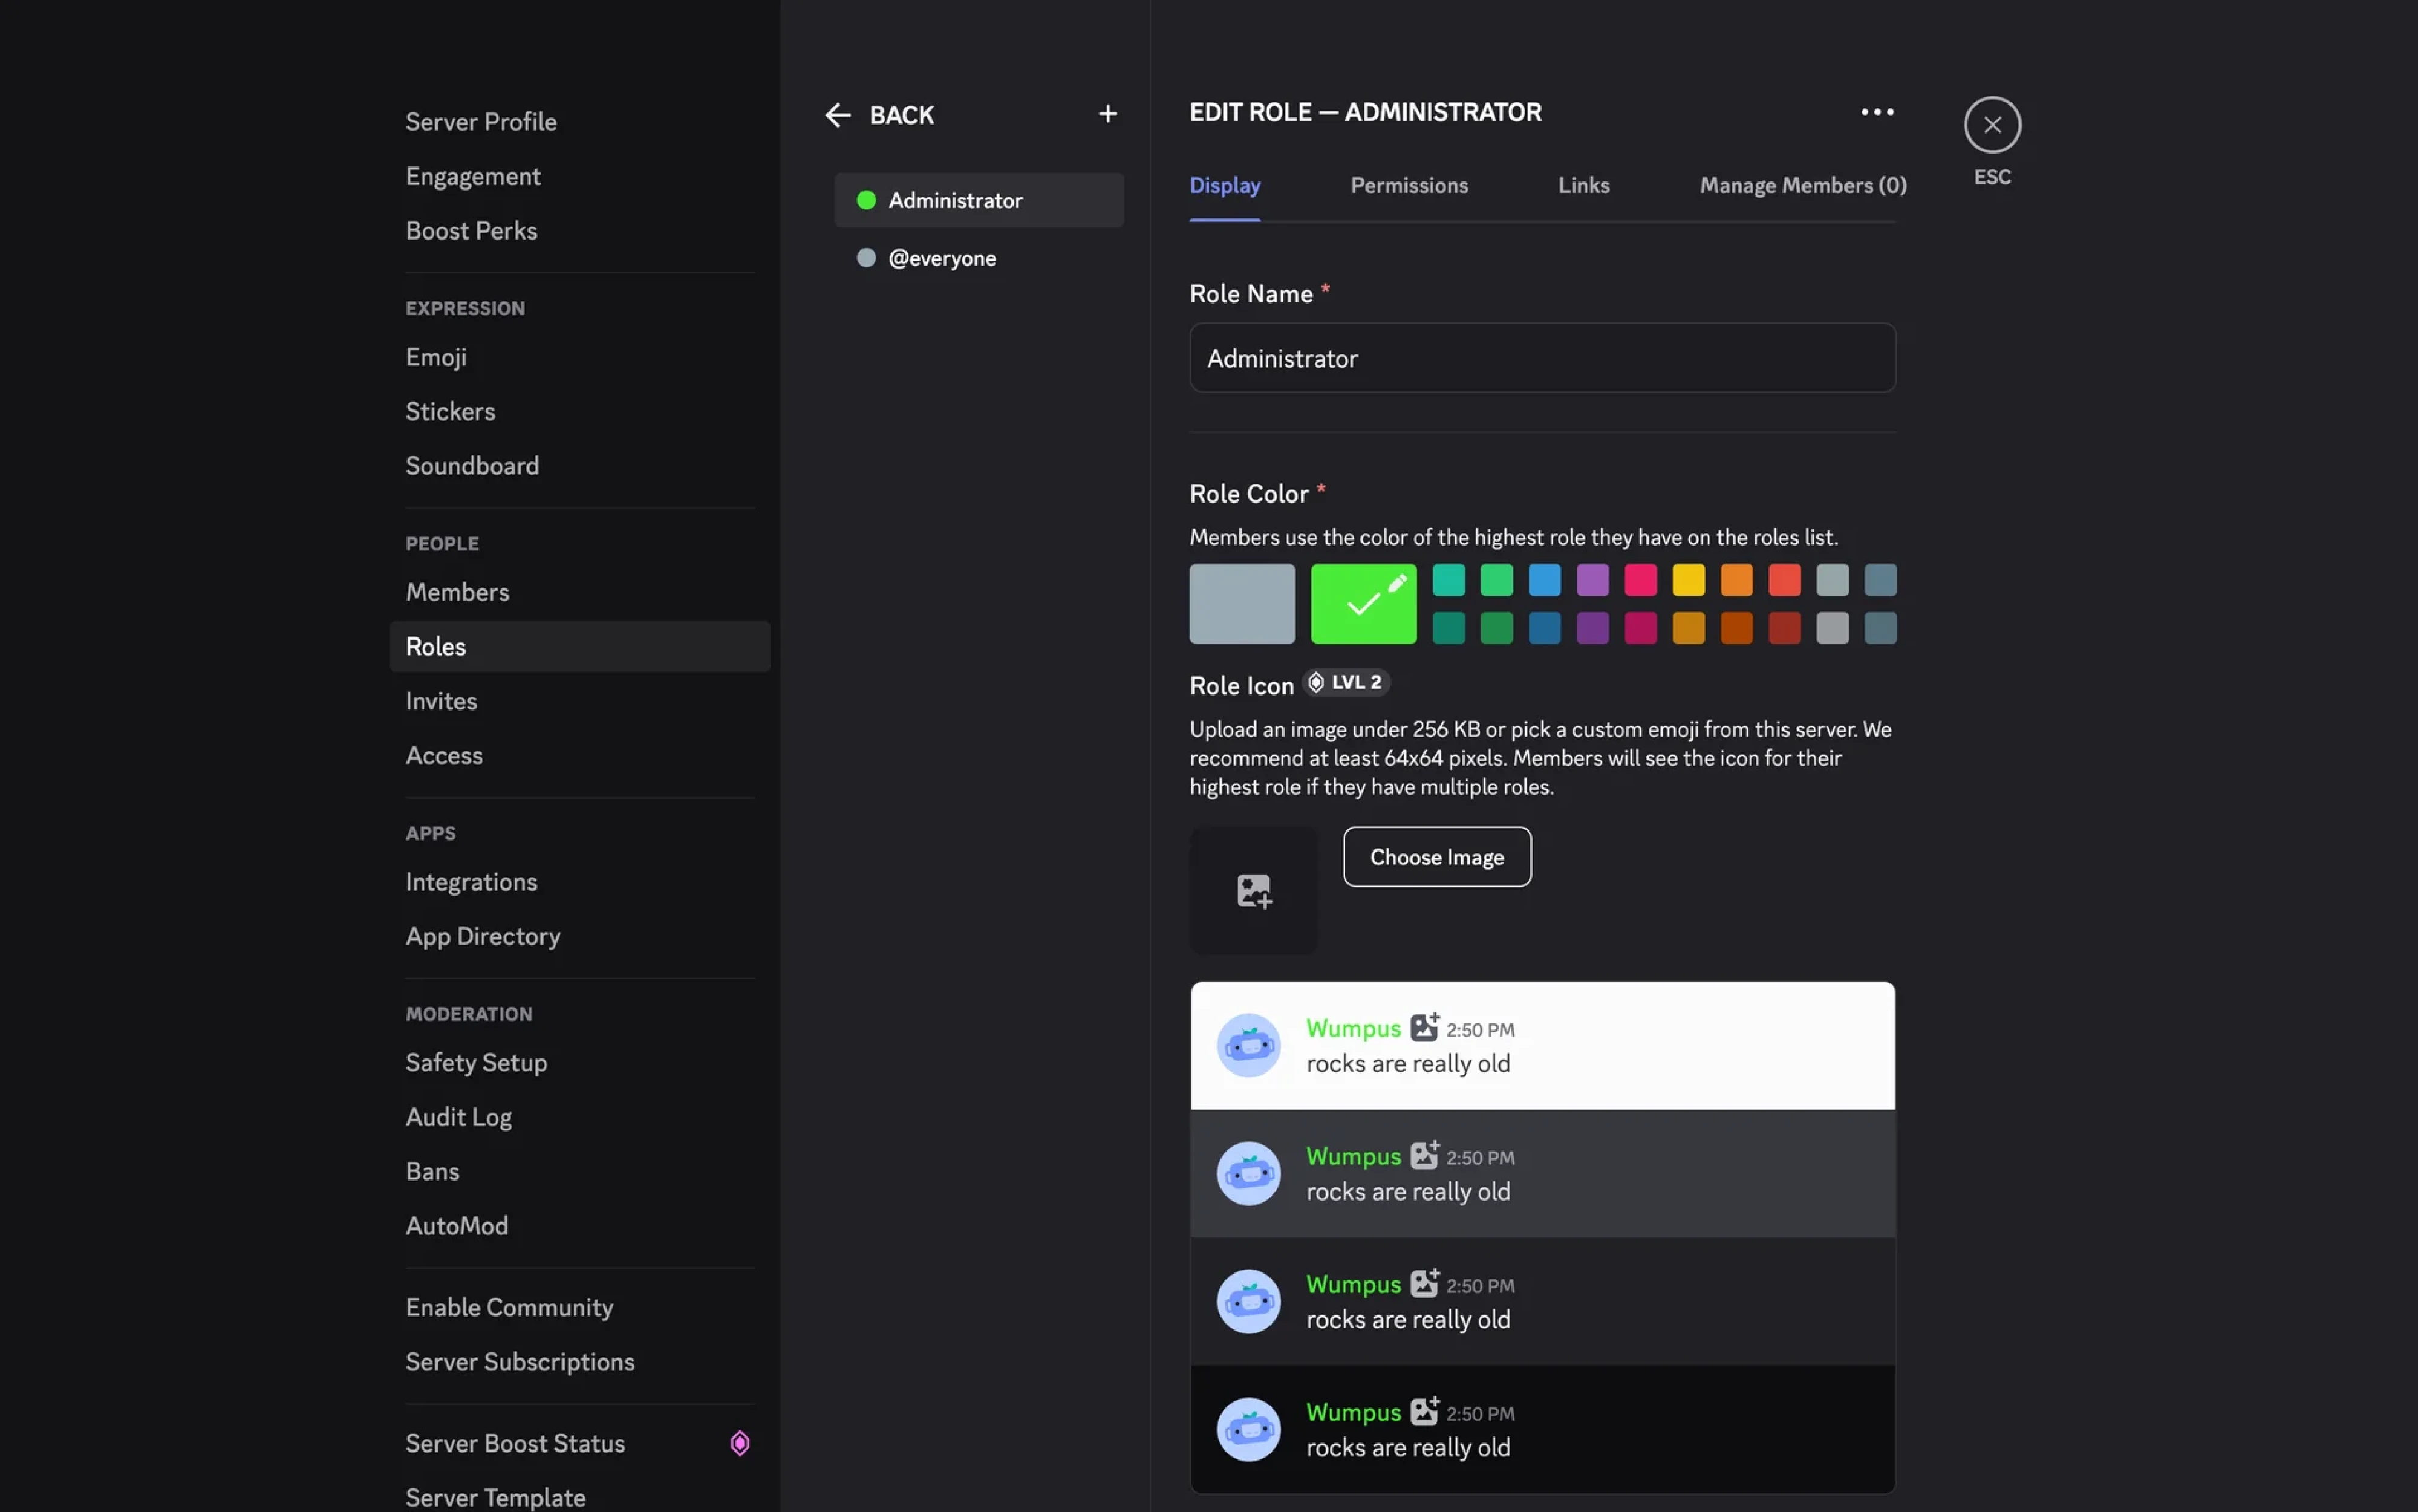2418x1512 pixels.
Task: Open Access settings
Action: pos(580,755)
